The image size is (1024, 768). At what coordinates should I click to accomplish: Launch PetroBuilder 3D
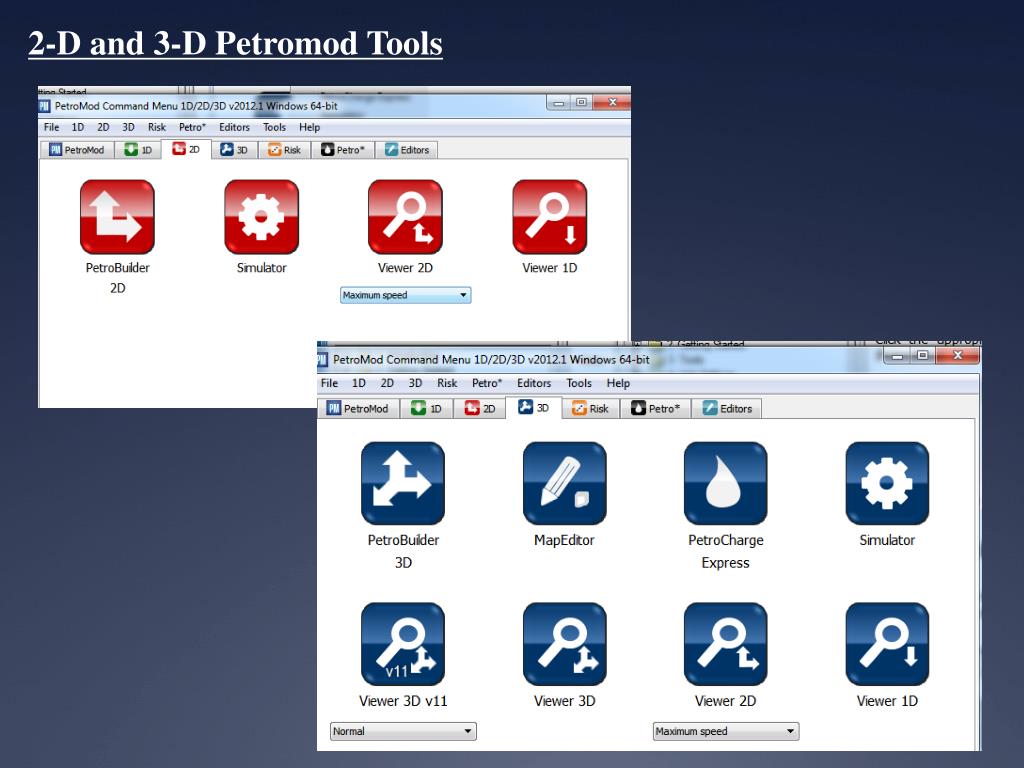click(403, 483)
